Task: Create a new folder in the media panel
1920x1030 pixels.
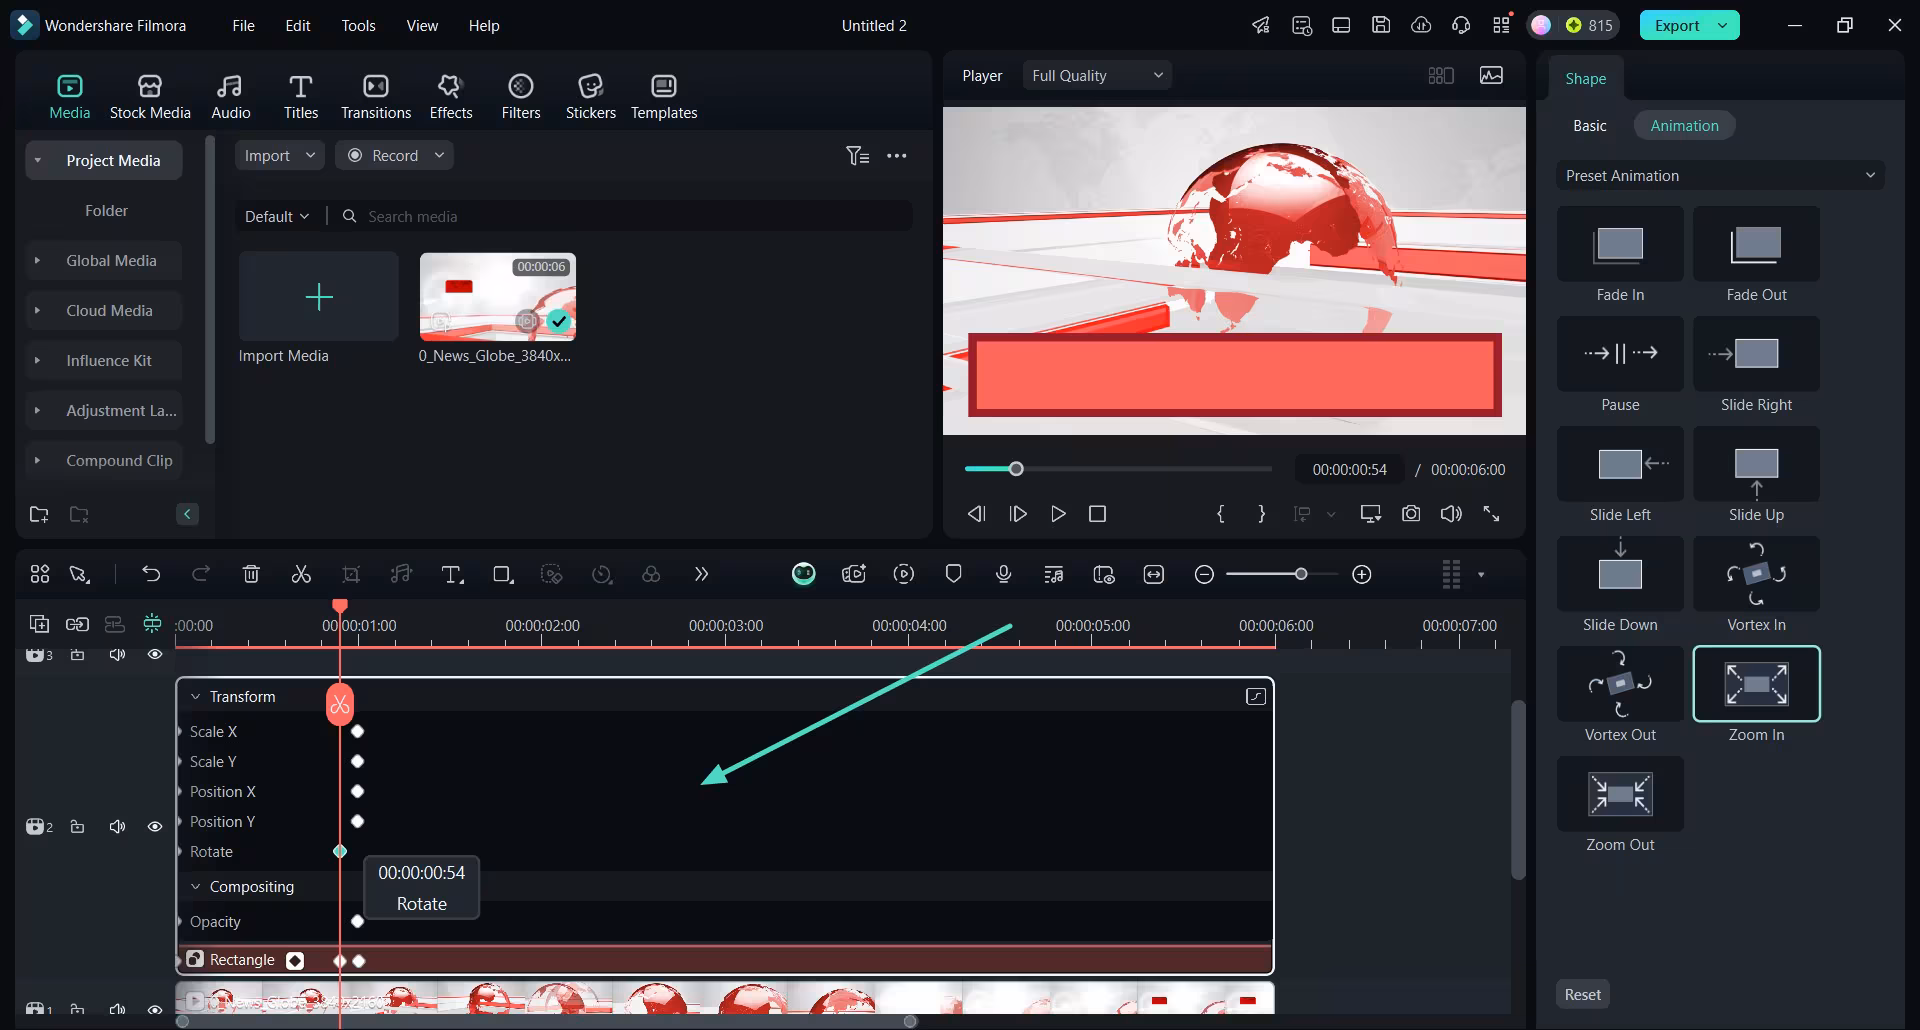Action: tap(39, 514)
